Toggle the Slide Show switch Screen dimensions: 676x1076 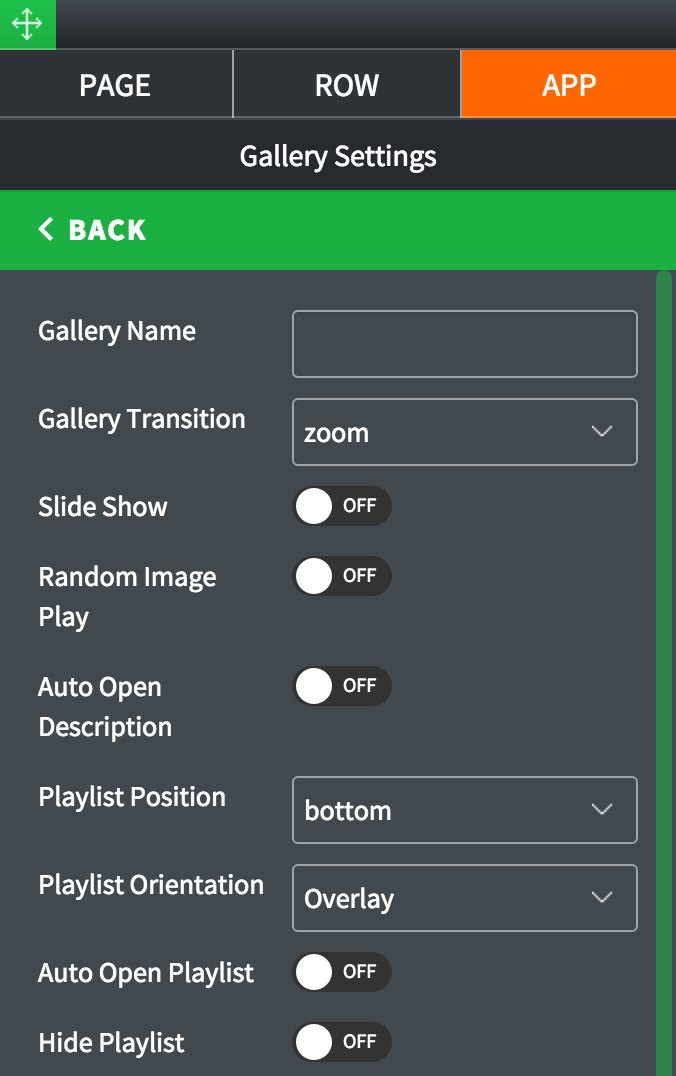coord(341,506)
